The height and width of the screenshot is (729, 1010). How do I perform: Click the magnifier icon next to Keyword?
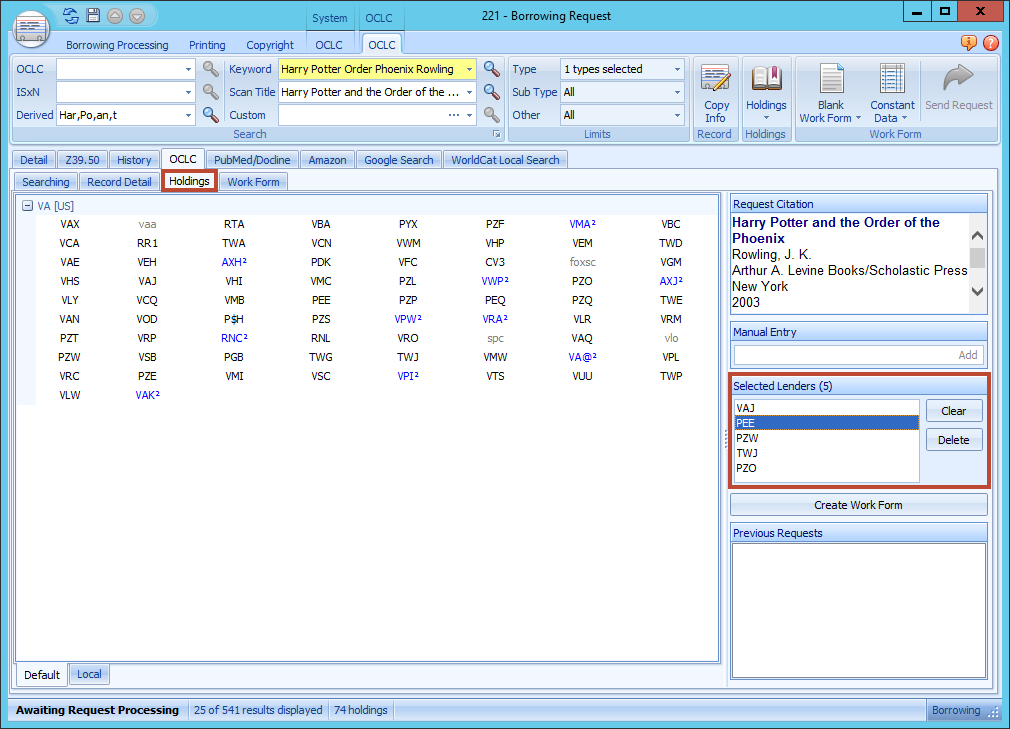click(490, 69)
